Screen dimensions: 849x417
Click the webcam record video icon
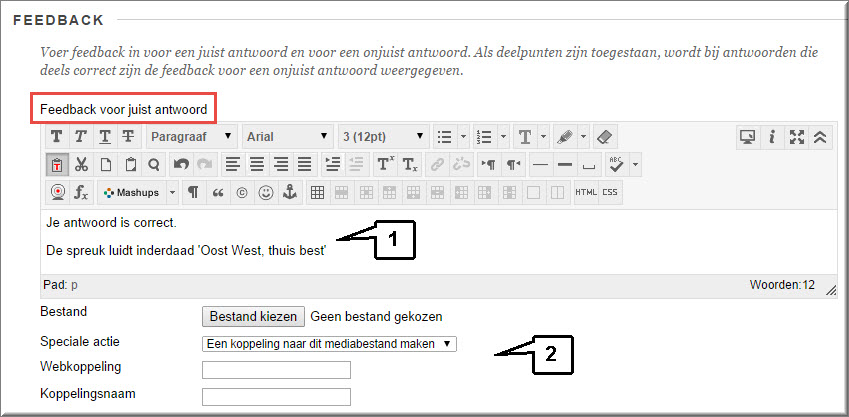[x=58, y=193]
